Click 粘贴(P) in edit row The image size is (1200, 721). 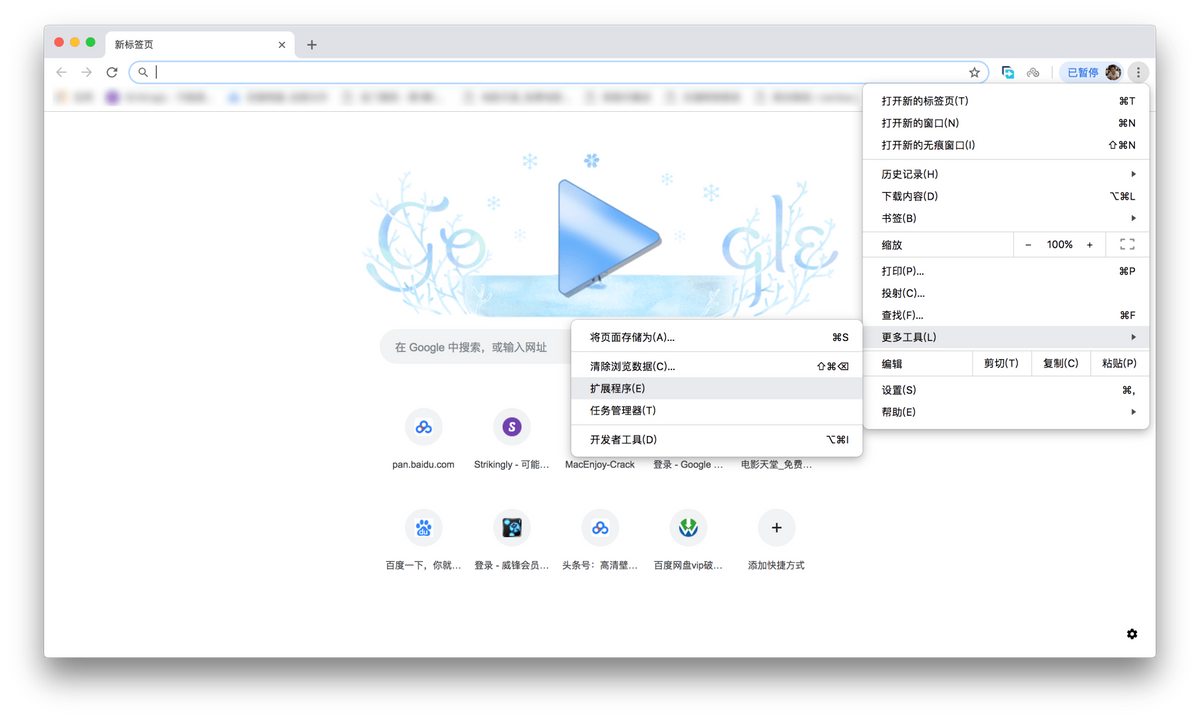1119,364
